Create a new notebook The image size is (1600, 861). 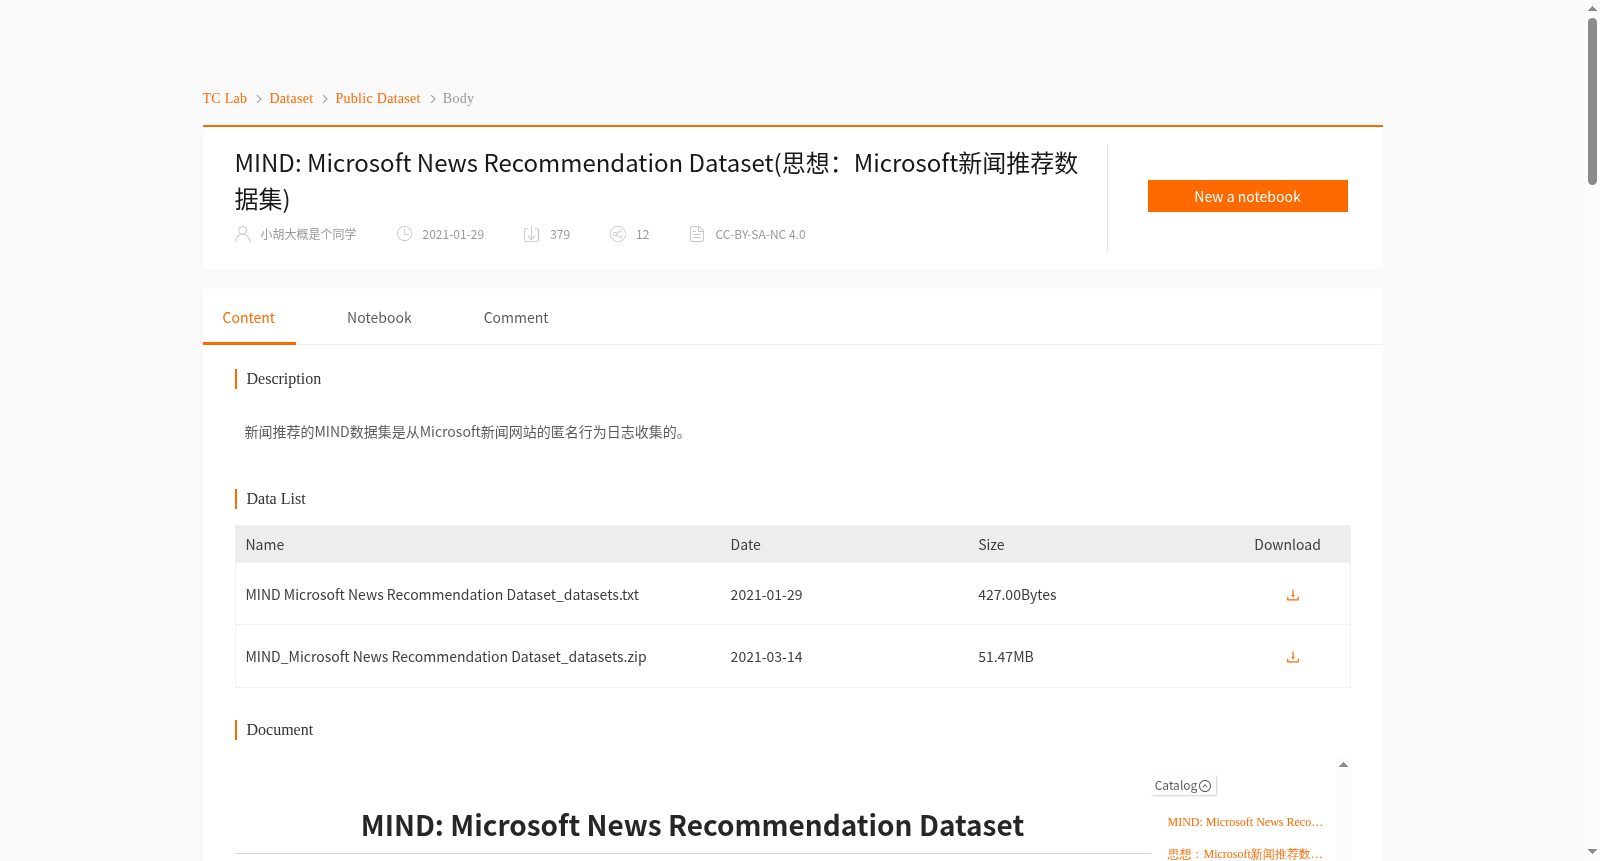tap(1247, 196)
